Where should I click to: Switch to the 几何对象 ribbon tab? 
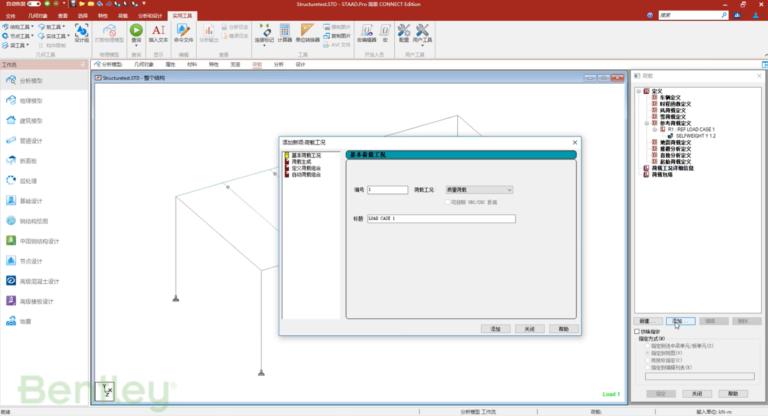coord(37,16)
